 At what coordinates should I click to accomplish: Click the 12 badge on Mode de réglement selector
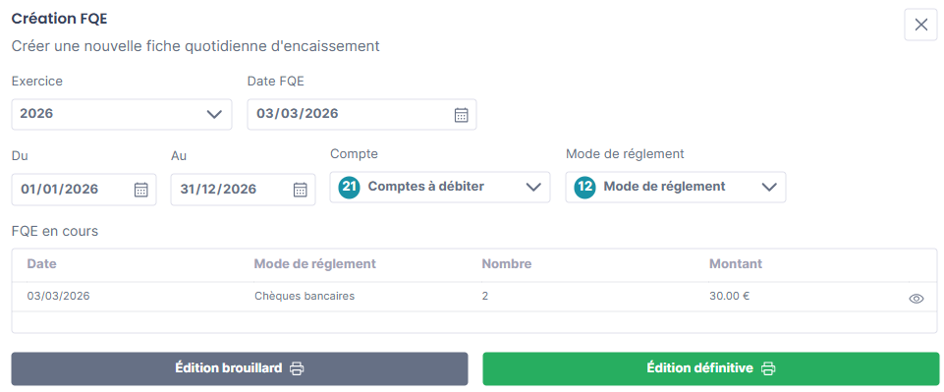pos(585,187)
